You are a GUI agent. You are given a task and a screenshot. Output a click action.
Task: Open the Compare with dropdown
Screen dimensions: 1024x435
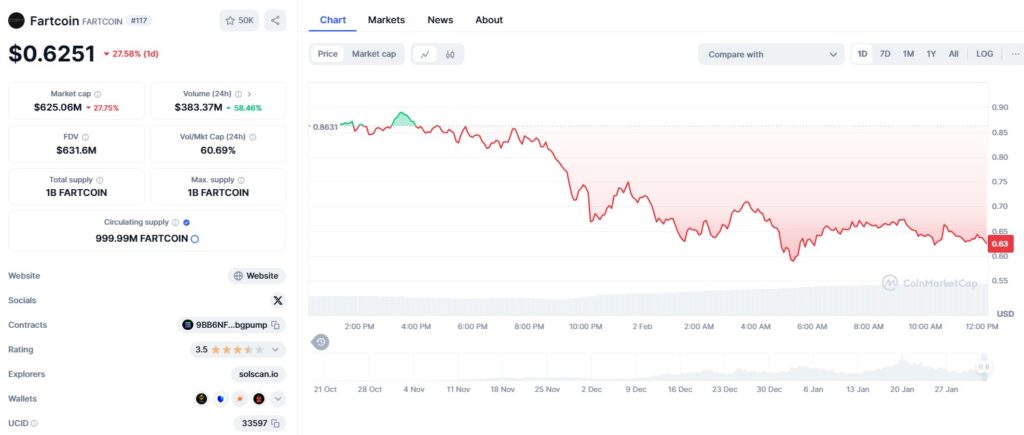click(771, 54)
